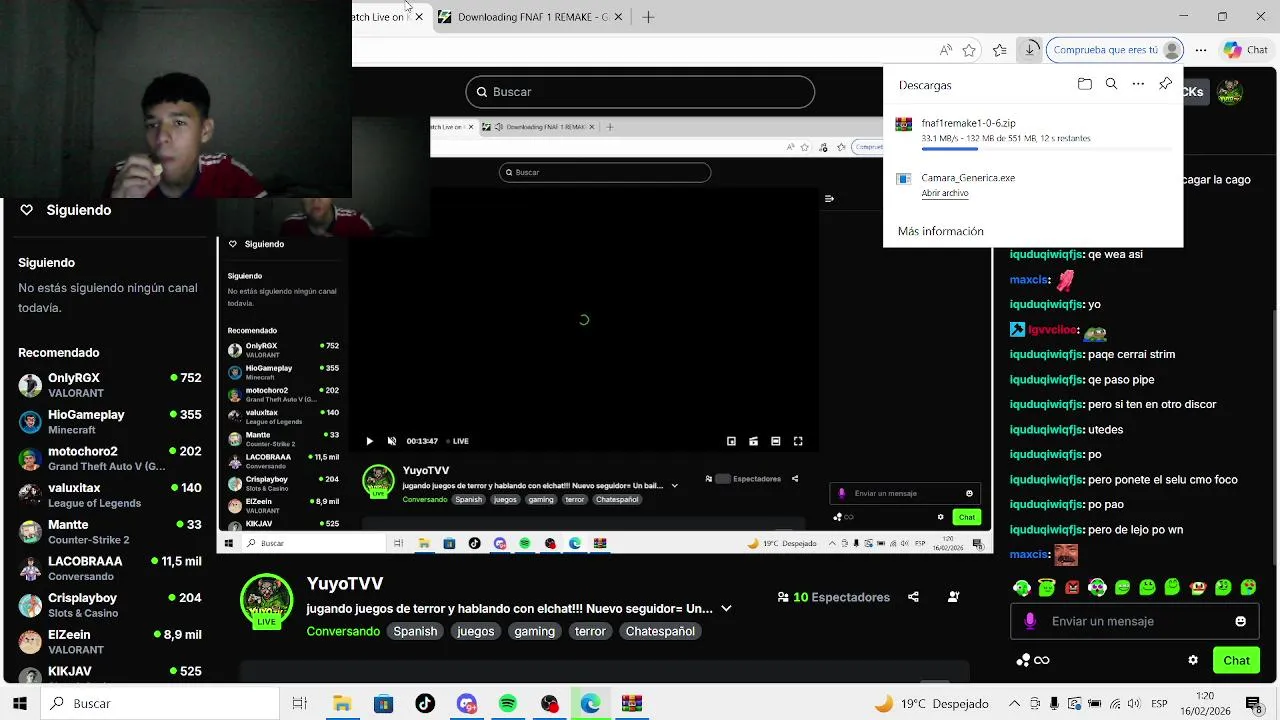The height and width of the screenshot is (720, 1280).
Task: Click the Buscar search field on Kick
Action: click(x=640, y=92)
